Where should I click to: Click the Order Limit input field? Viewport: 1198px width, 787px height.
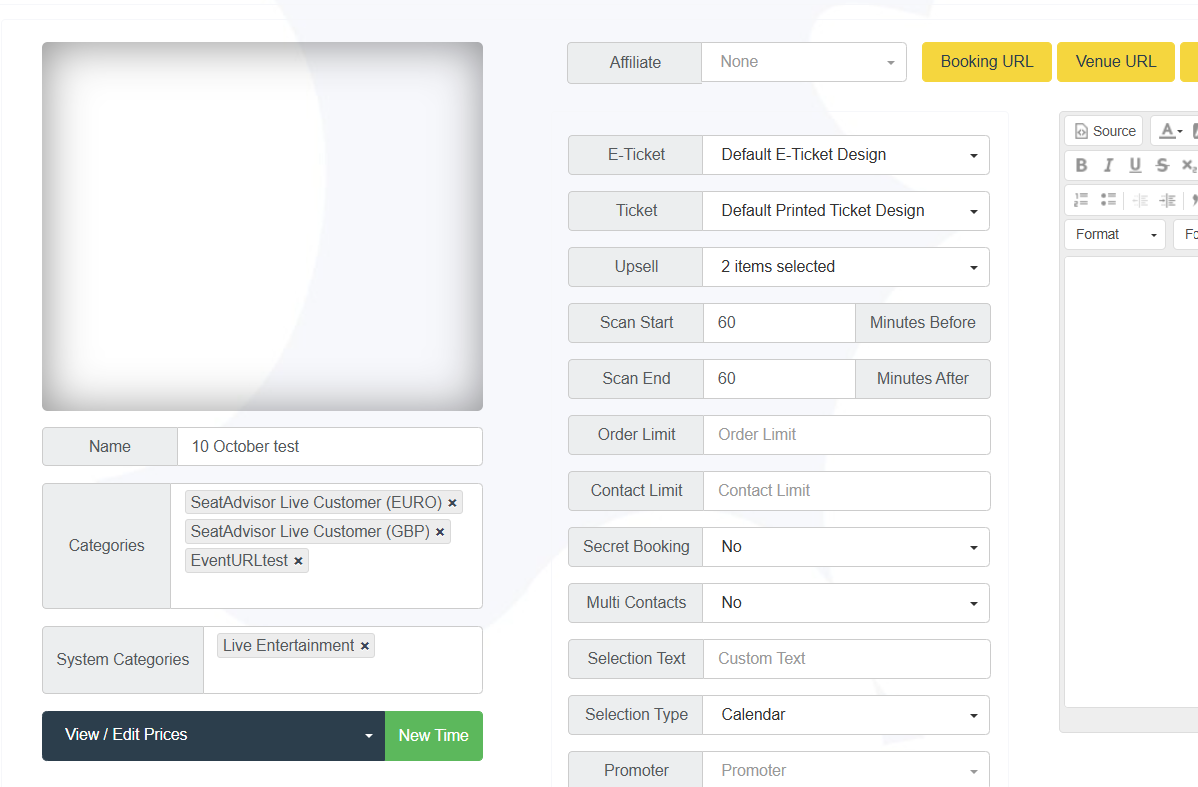(x=847, y=435)
